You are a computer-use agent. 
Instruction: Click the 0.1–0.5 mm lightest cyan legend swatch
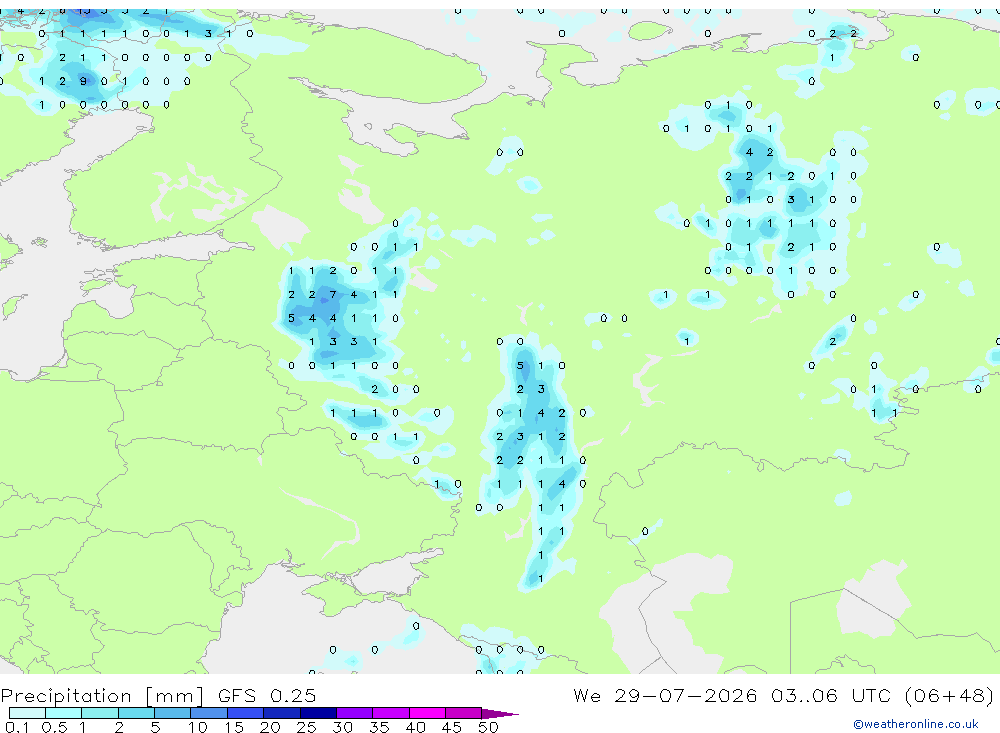(27, 713)
